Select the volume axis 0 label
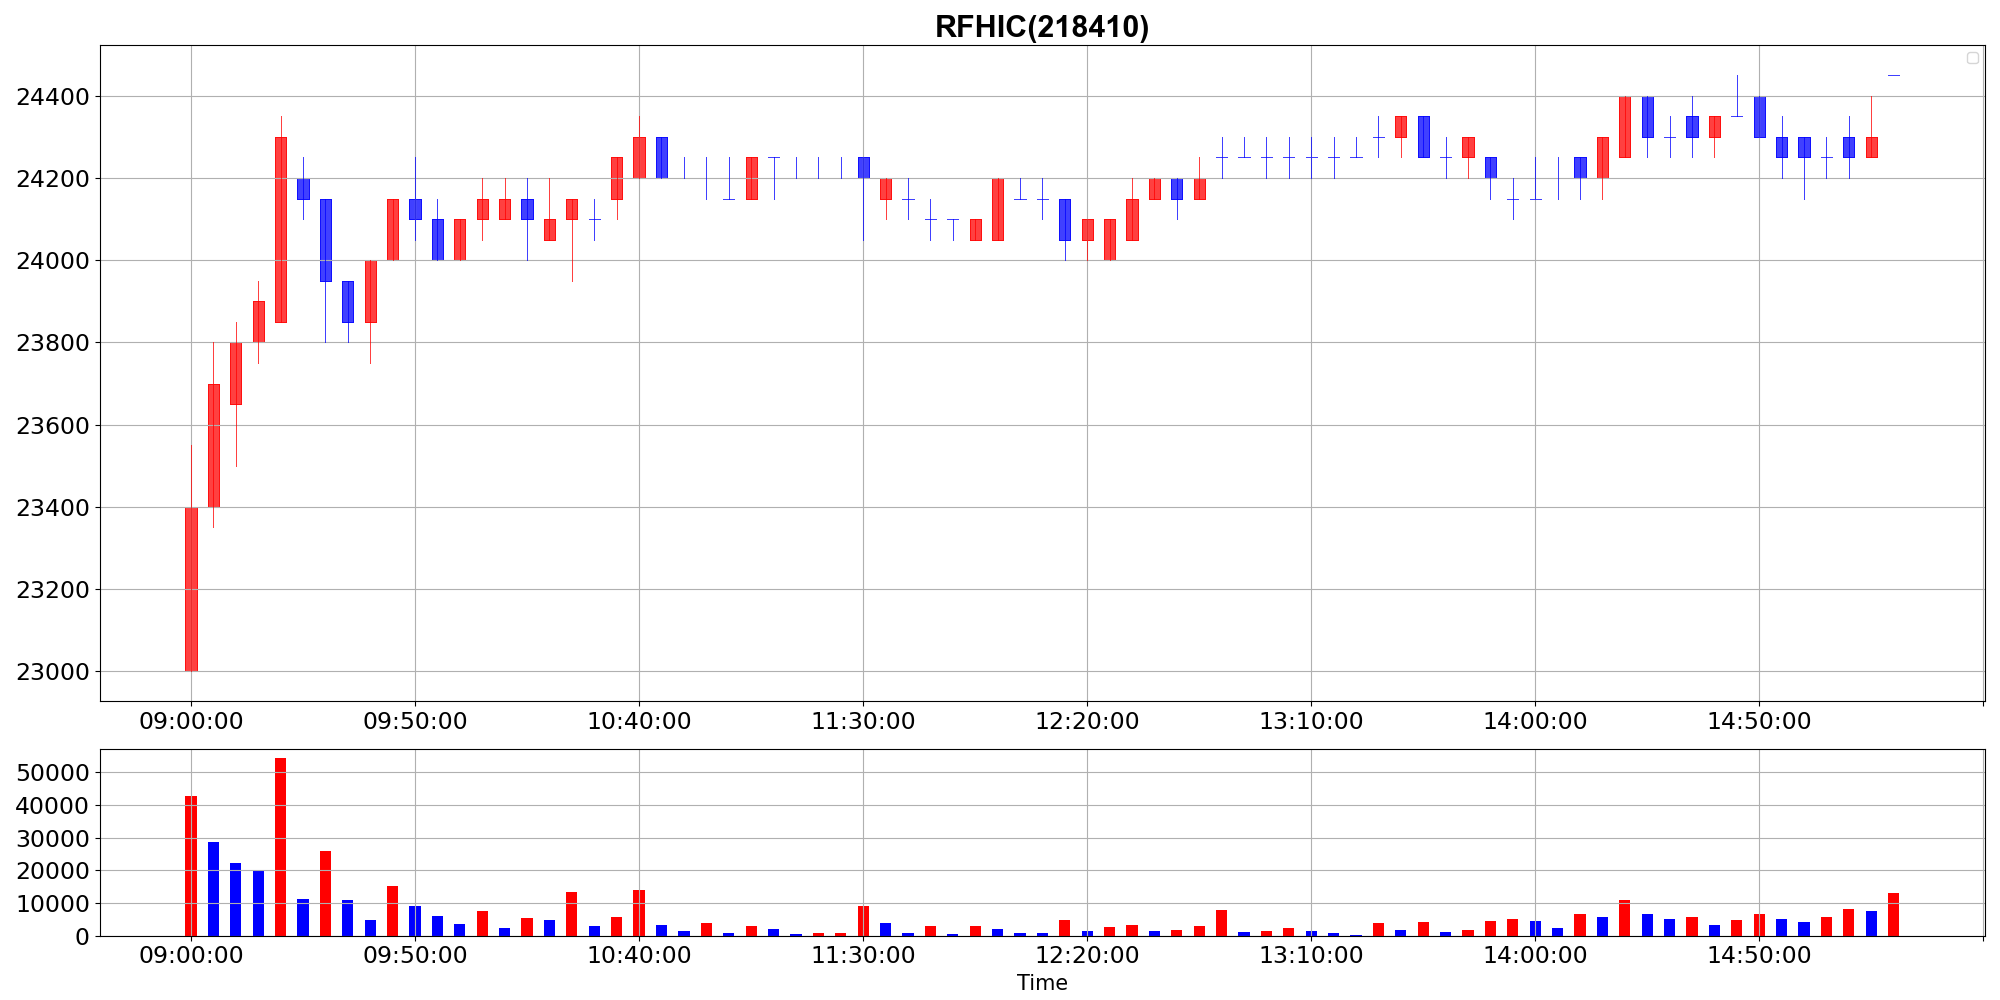Image resolution: width=2000 pixels, height=1000 pixels. point(83,937)
